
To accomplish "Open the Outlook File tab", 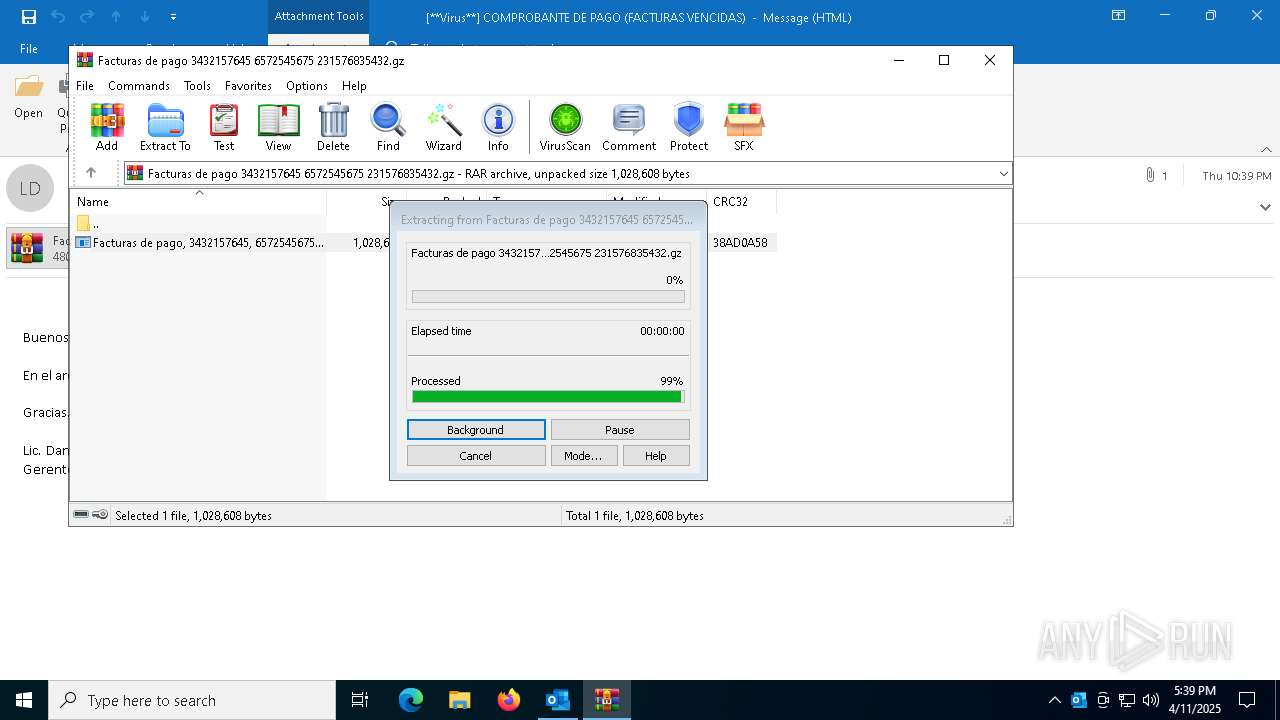I will pos(29,48).
